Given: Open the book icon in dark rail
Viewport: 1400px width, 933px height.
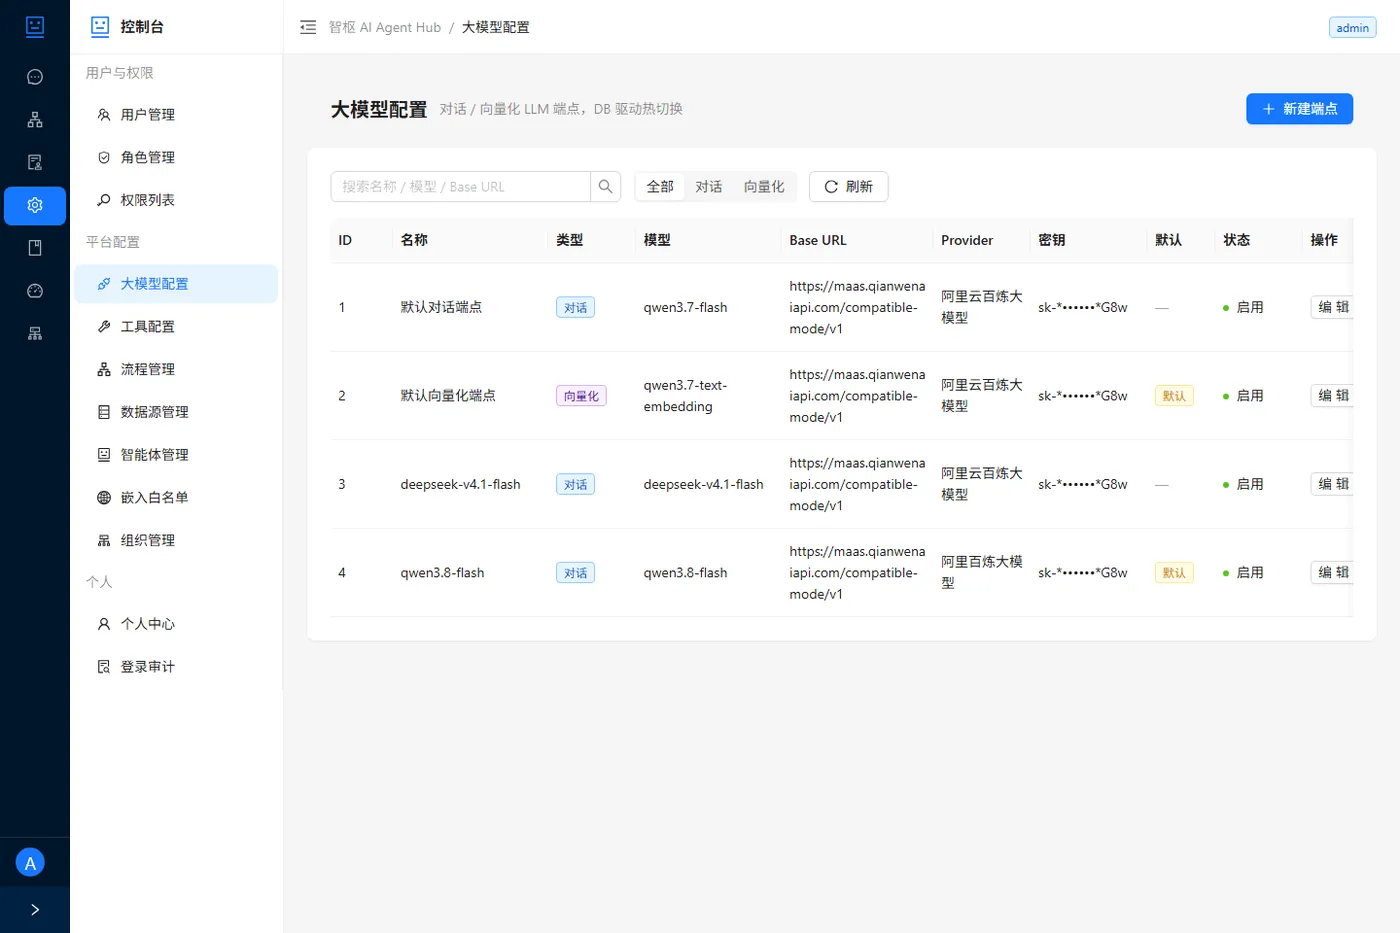Looking at the screenshot, I should click(x=35, y=248).
